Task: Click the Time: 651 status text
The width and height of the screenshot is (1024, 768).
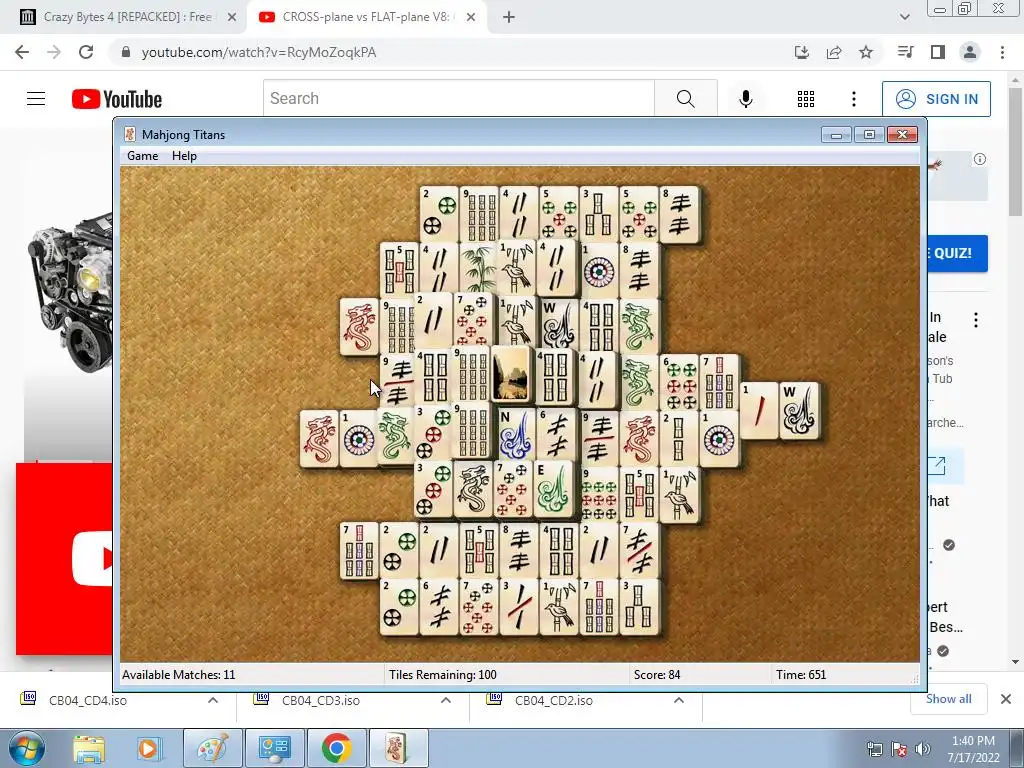Action: (801, 675)
